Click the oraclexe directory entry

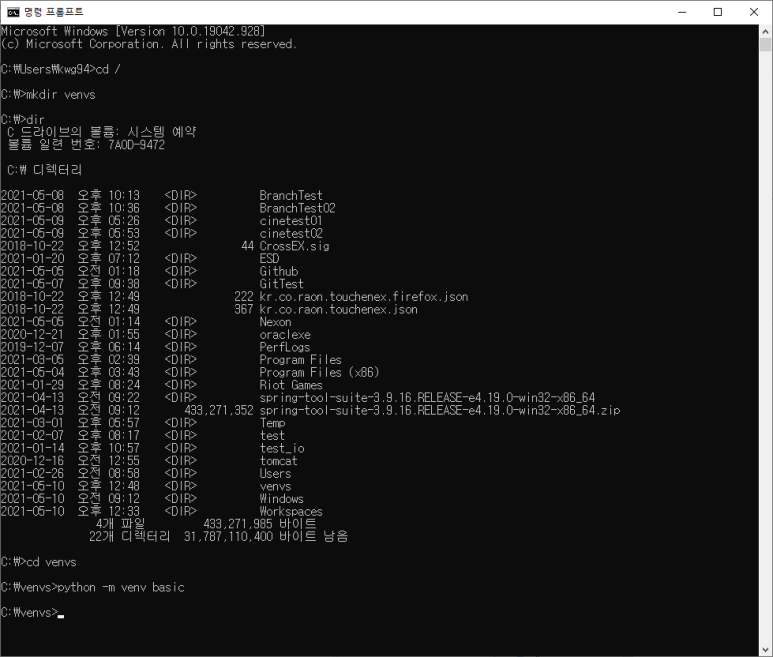pos(285,335)
